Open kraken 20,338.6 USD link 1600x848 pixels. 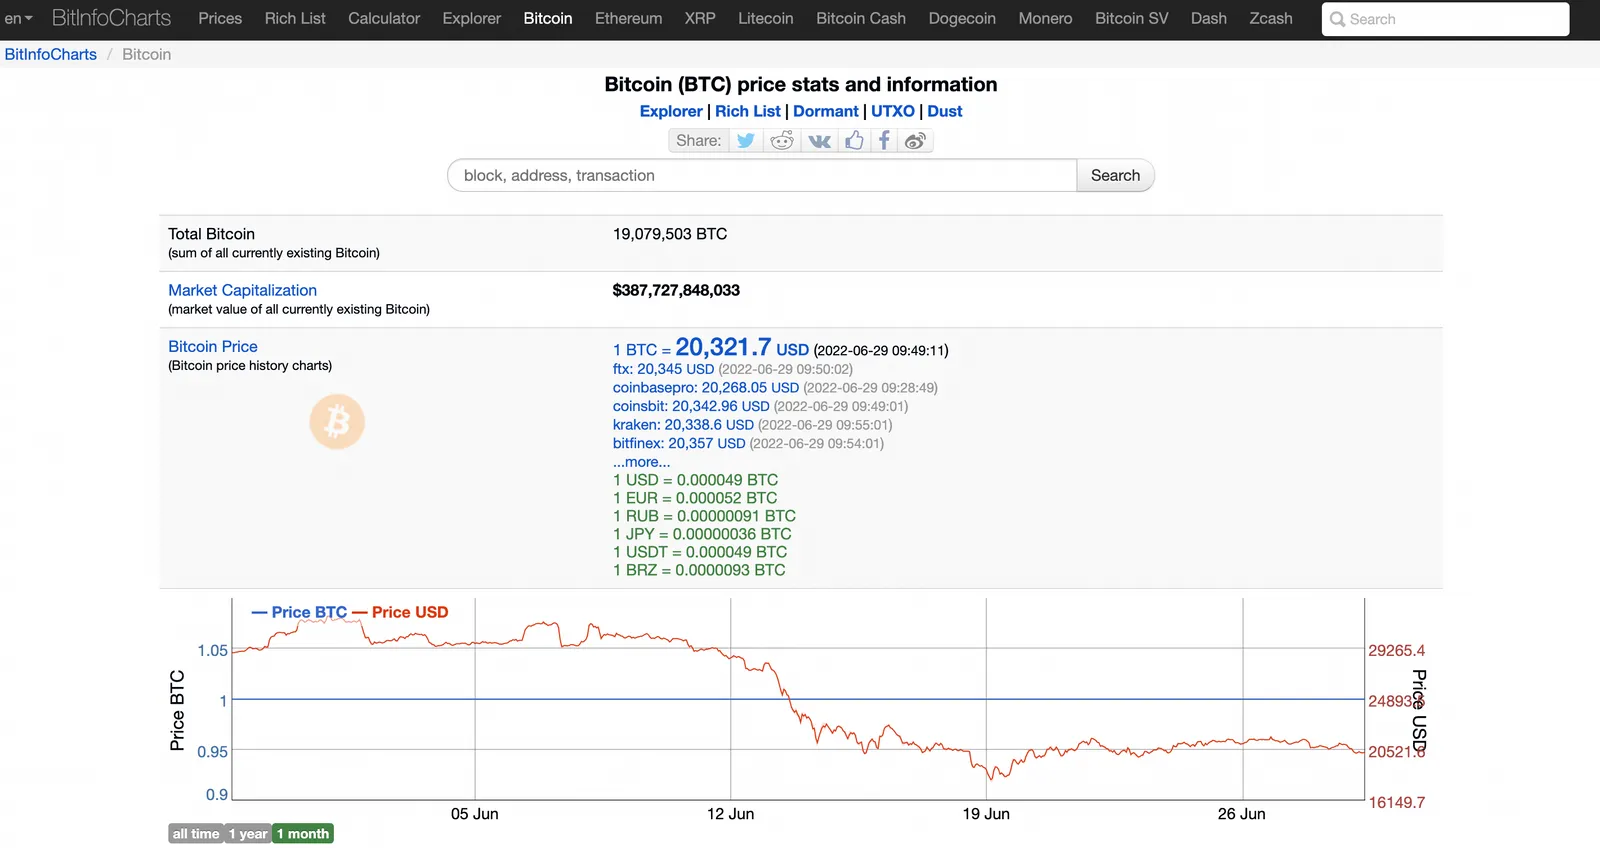[x=683, y=425]
